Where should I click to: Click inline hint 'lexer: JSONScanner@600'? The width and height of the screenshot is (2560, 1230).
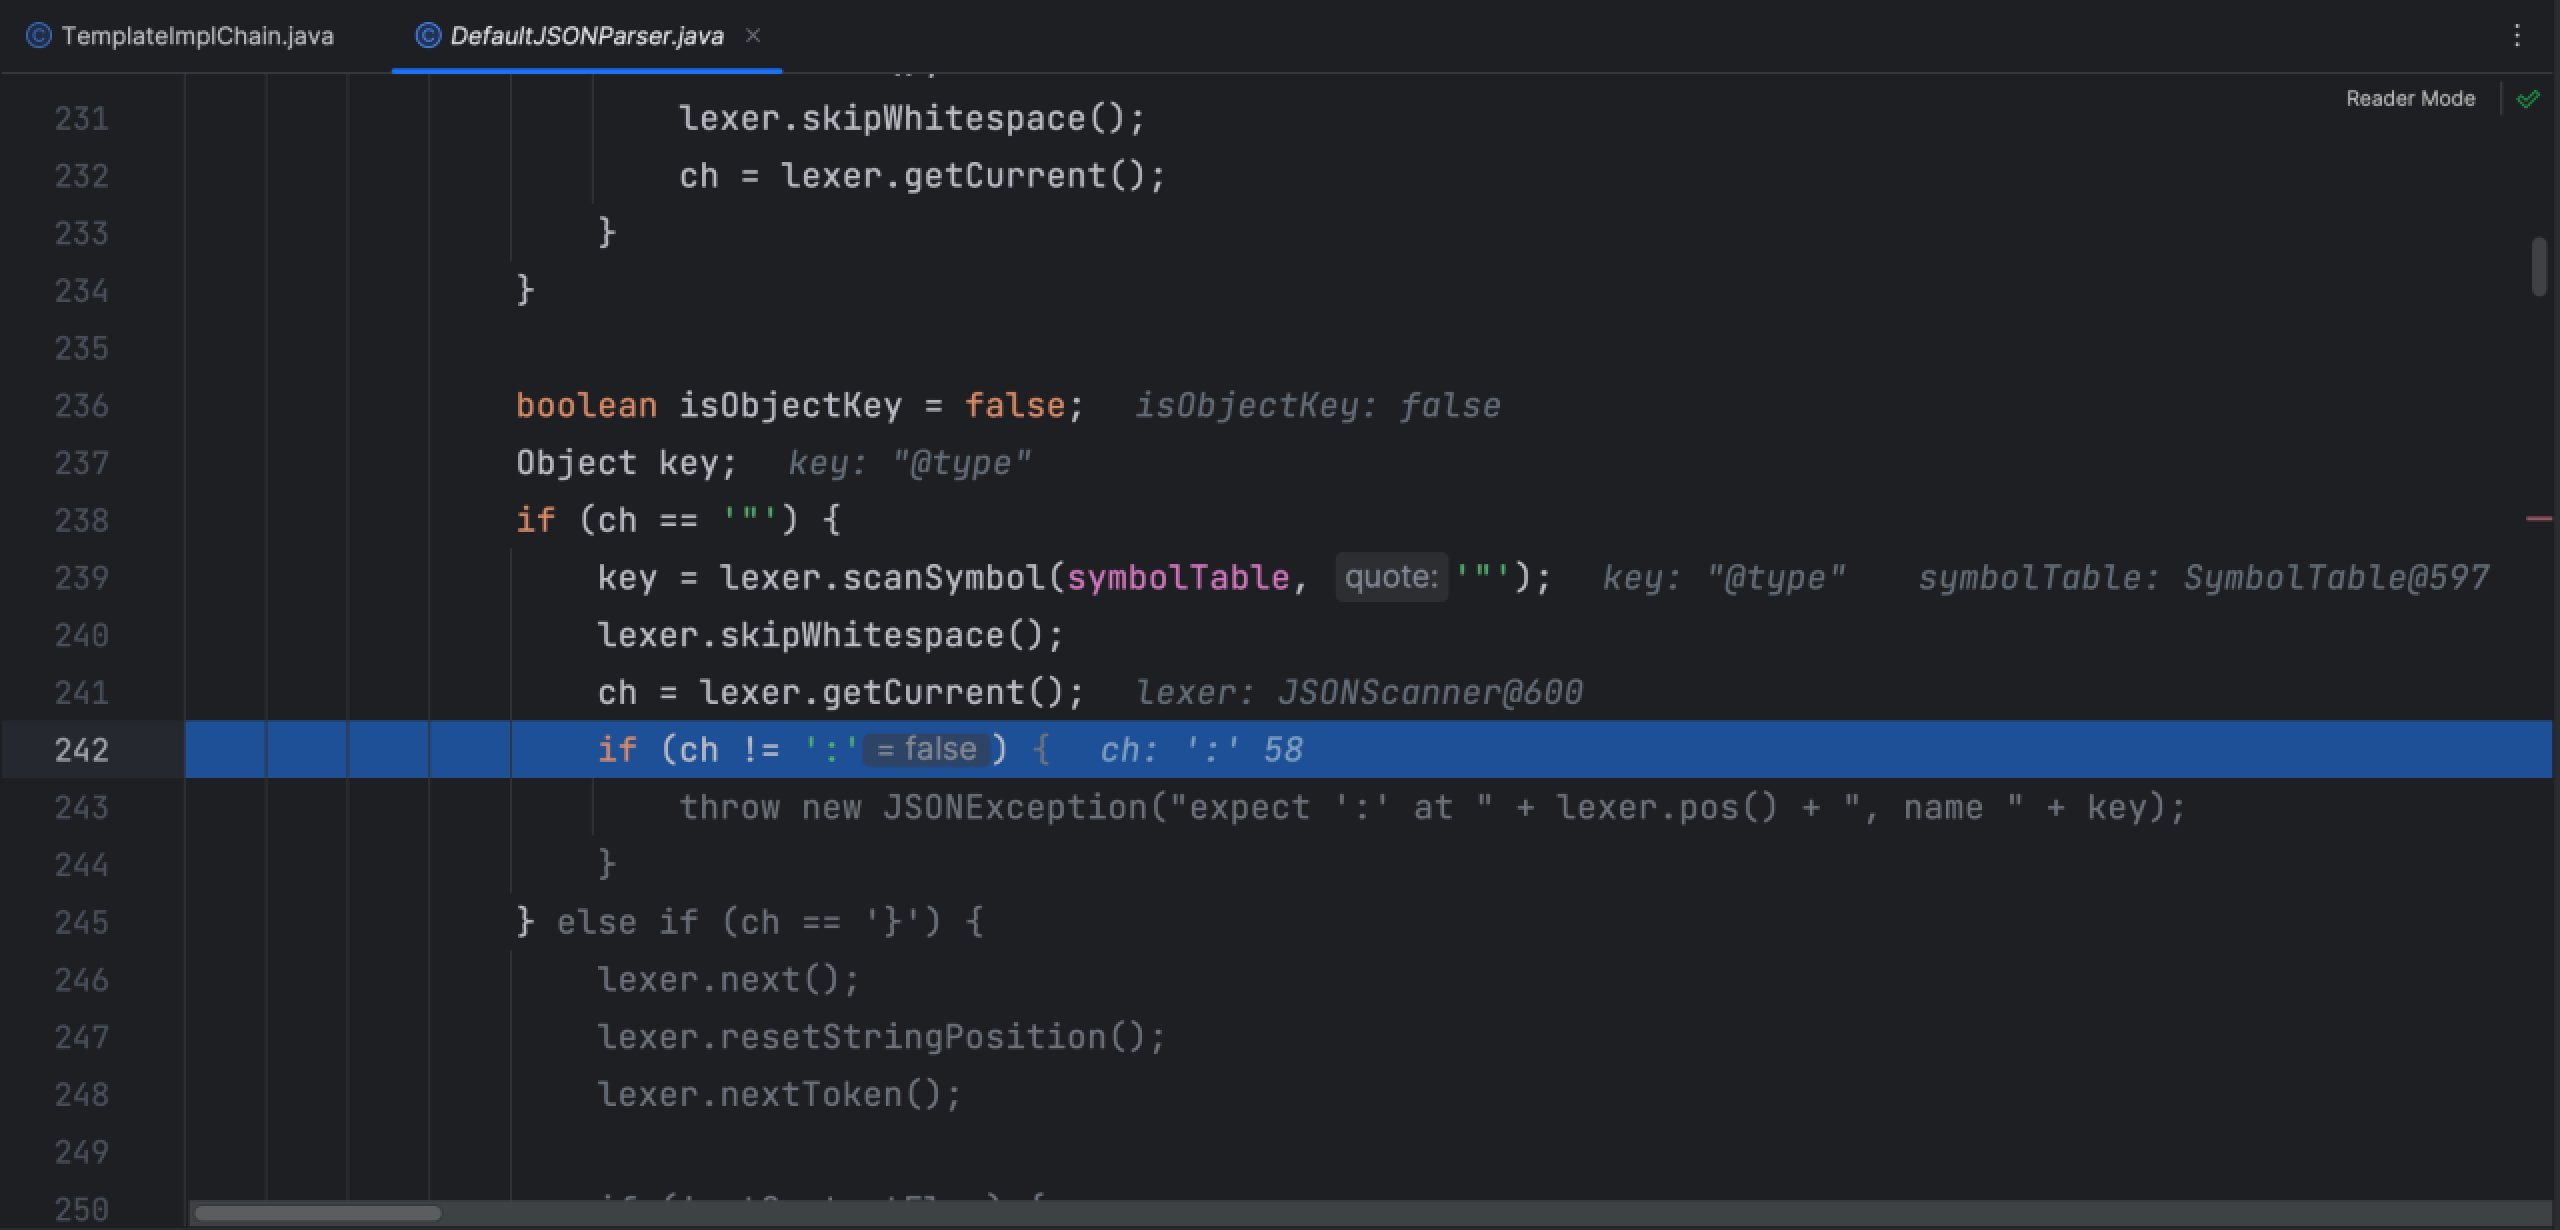(1360, 692)
